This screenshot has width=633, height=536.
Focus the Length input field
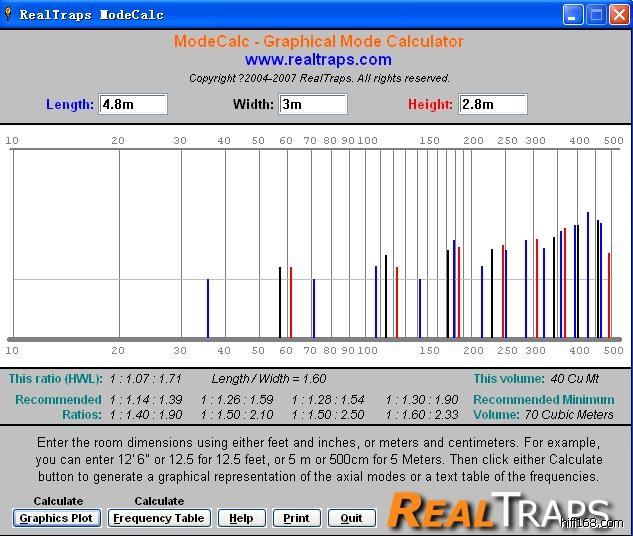pyautogui.click(x=133, y=105)
